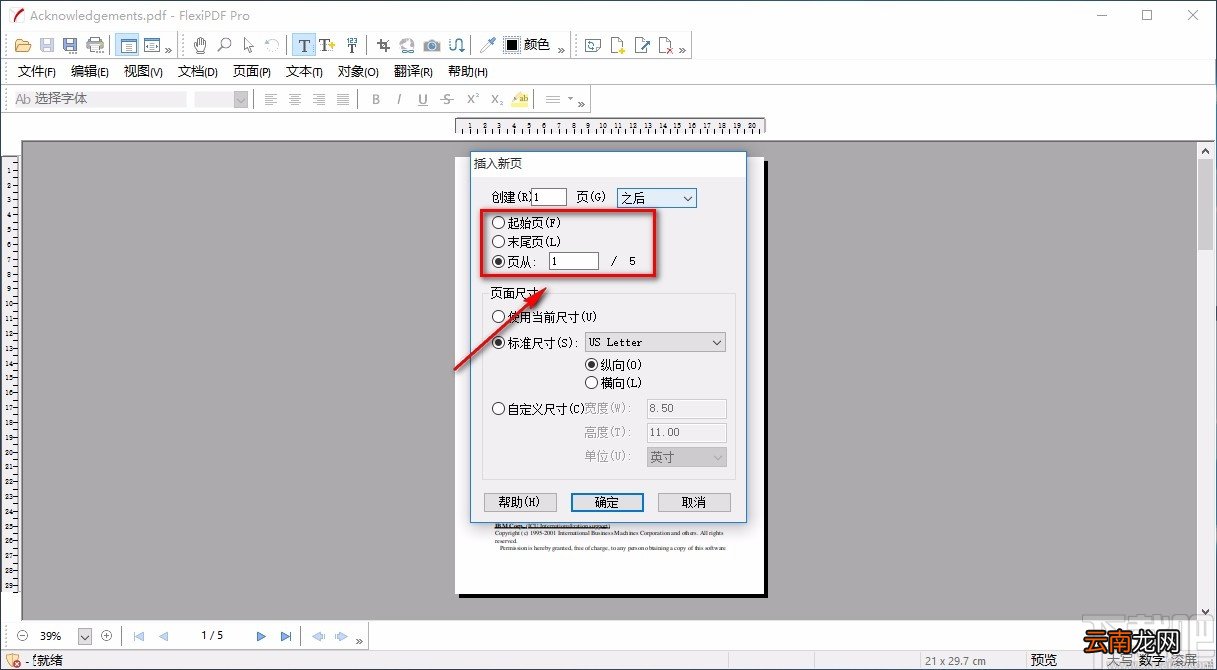Open the 帮助(H) menu
The width and height of the screenshot is (1217, 670).
point(468,72)
